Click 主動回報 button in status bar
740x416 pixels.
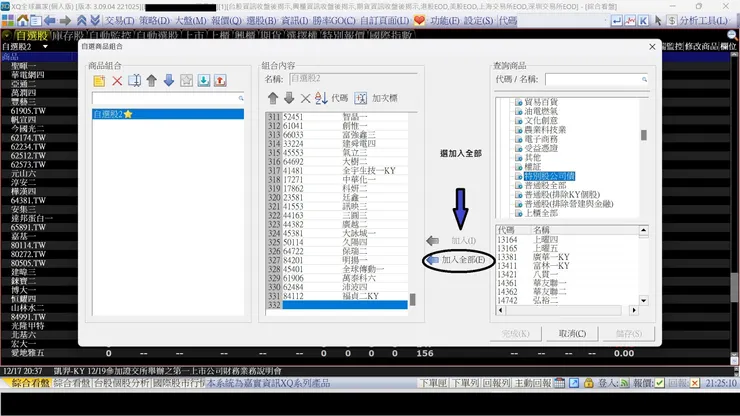tap(533, 383)
